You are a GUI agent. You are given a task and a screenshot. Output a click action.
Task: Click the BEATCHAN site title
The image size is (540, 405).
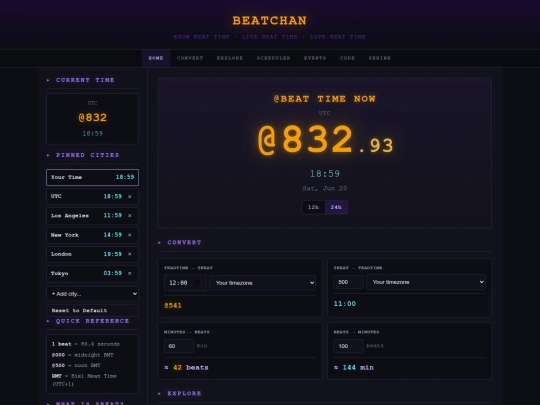[270, 21]
